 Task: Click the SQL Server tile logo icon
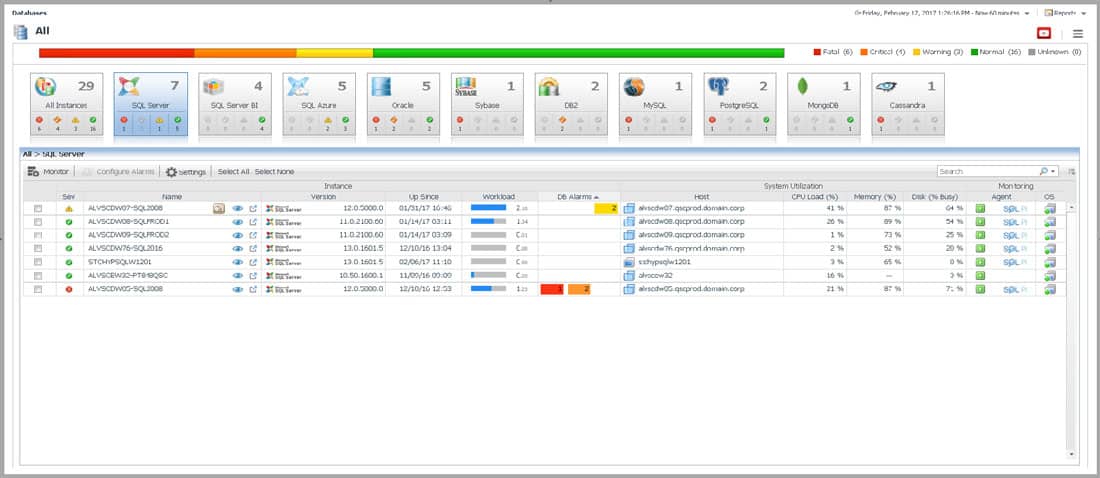[128, 86]
